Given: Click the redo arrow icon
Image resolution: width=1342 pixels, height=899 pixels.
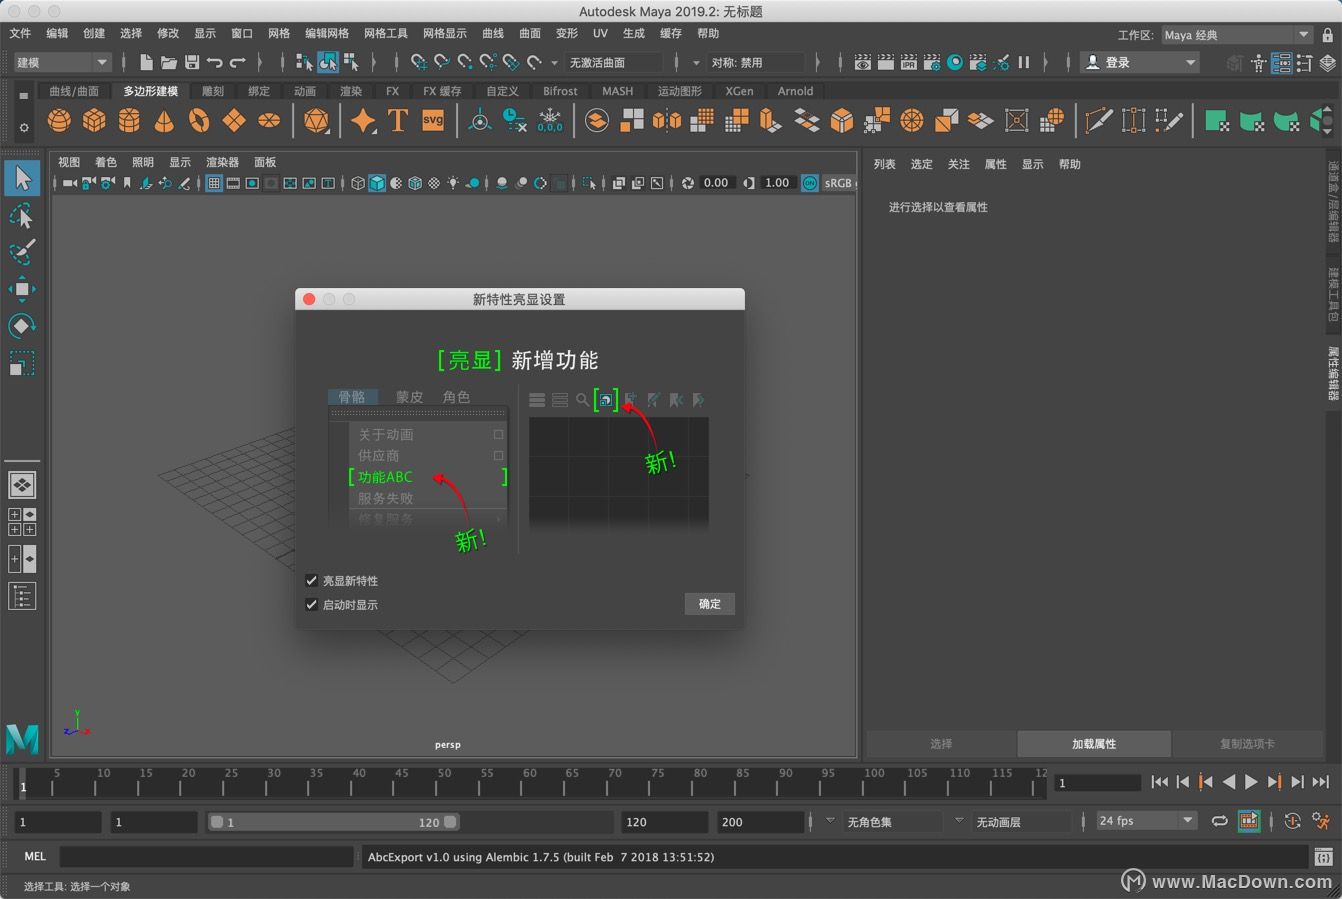Looking at the screenshot, I should click(x=238, y=62).
